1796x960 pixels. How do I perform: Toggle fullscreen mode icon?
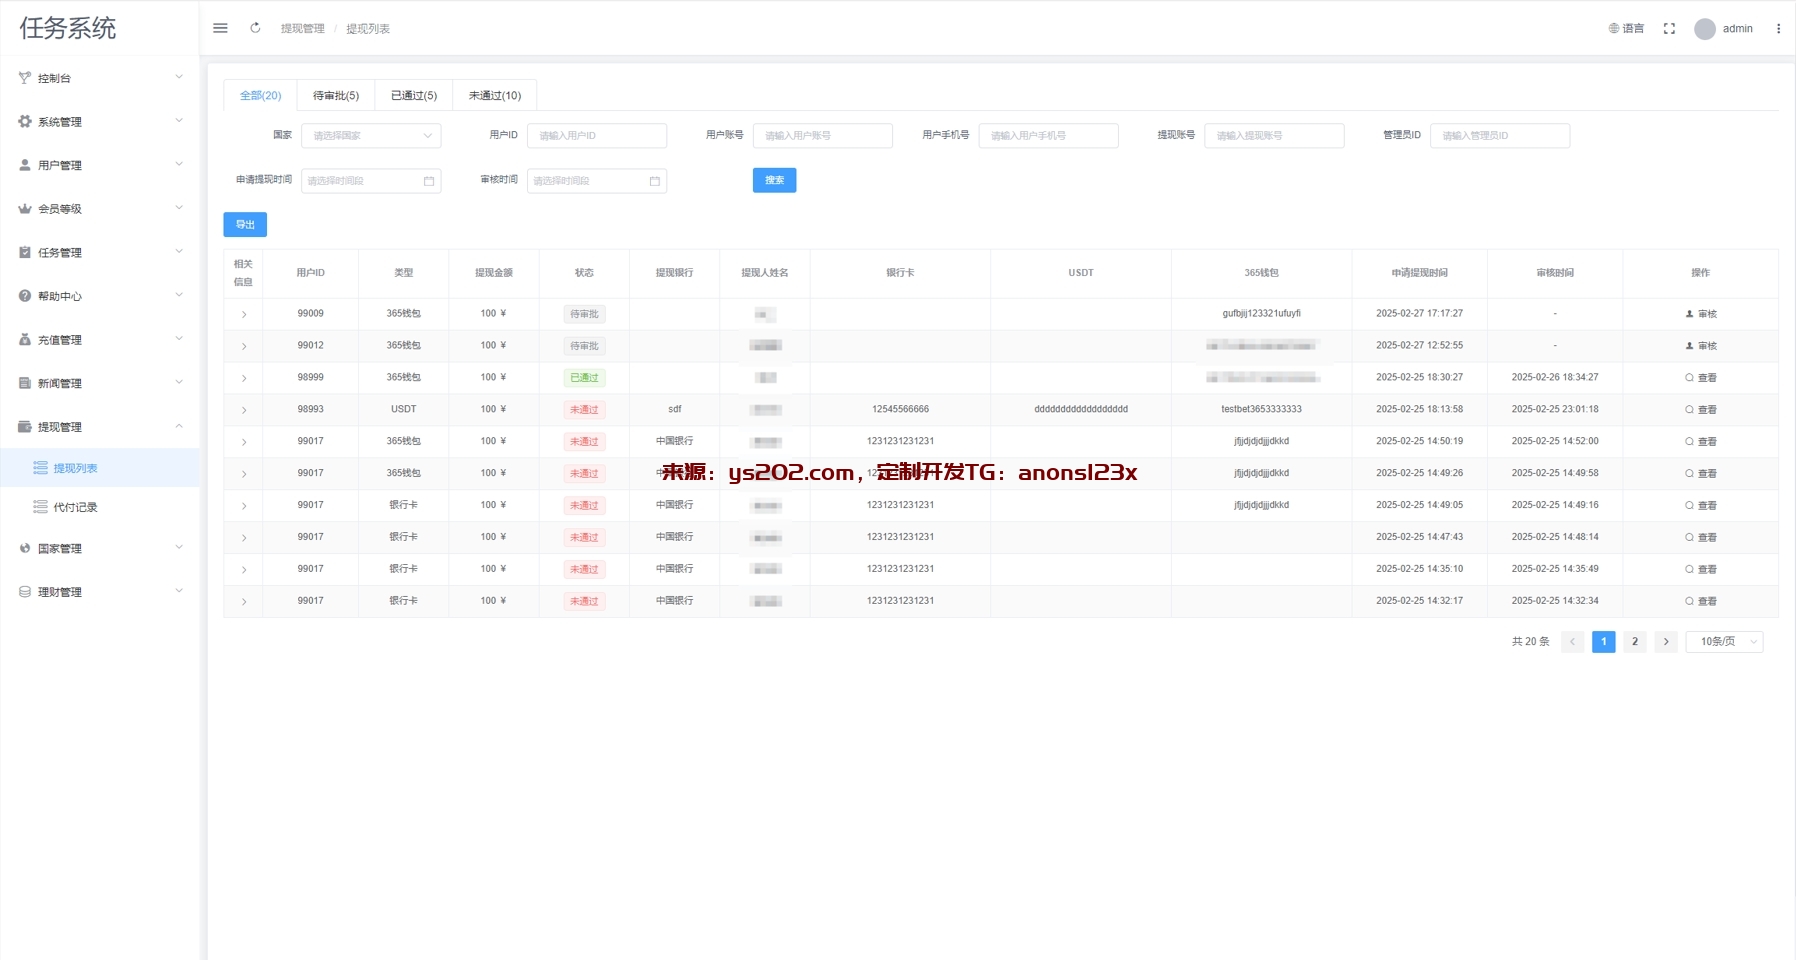[1669, 29]
